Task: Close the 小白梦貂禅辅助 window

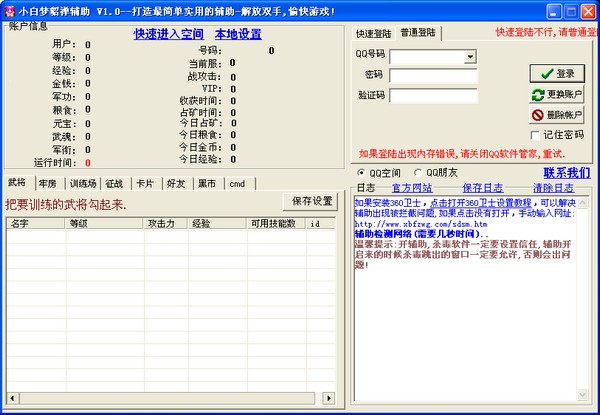Action: click(589, 11)
